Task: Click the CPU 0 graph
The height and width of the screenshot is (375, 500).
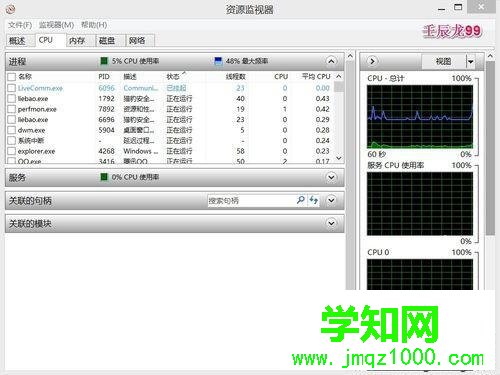Action: tap(420, 274)
